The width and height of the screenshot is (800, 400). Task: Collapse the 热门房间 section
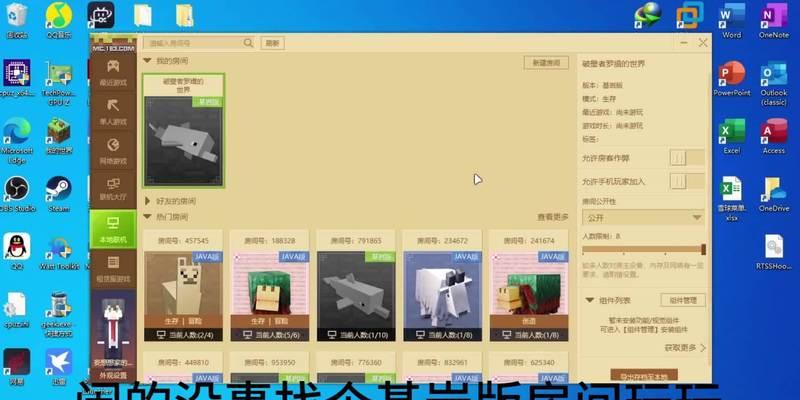pyautogui.click(x=147, y=217)
